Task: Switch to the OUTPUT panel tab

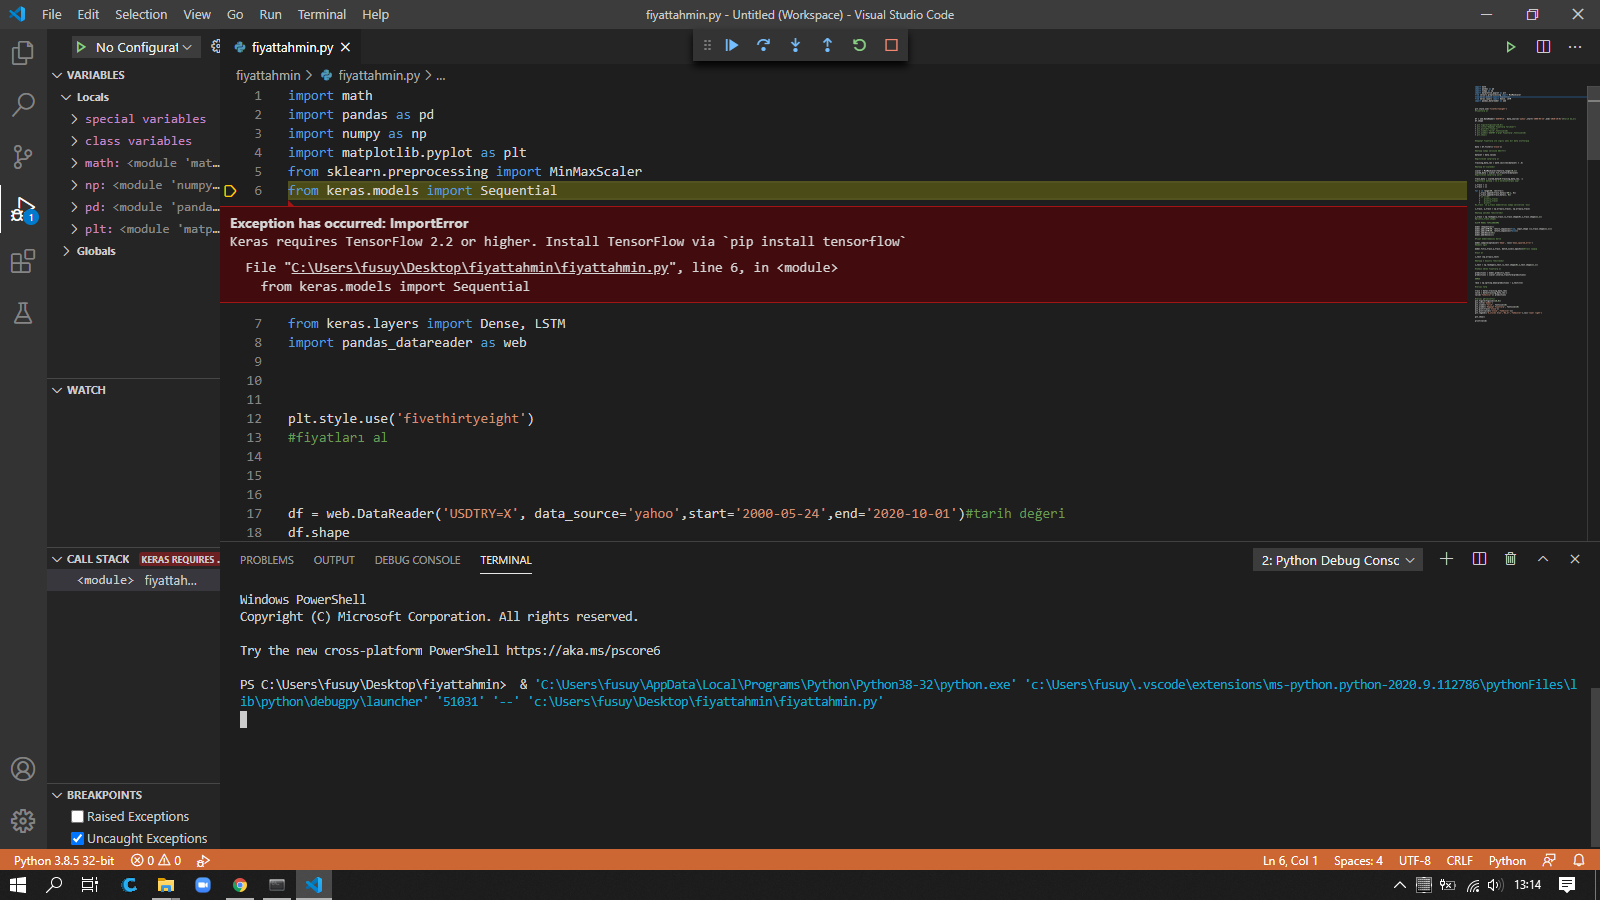Action: click(334, 560)
